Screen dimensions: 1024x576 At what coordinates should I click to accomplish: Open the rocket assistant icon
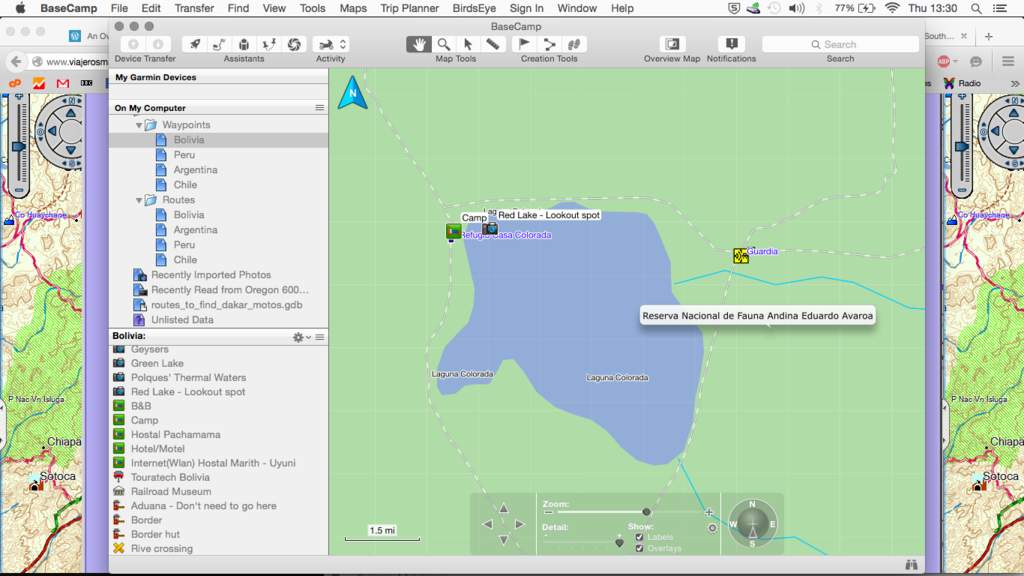coord(195,44)
